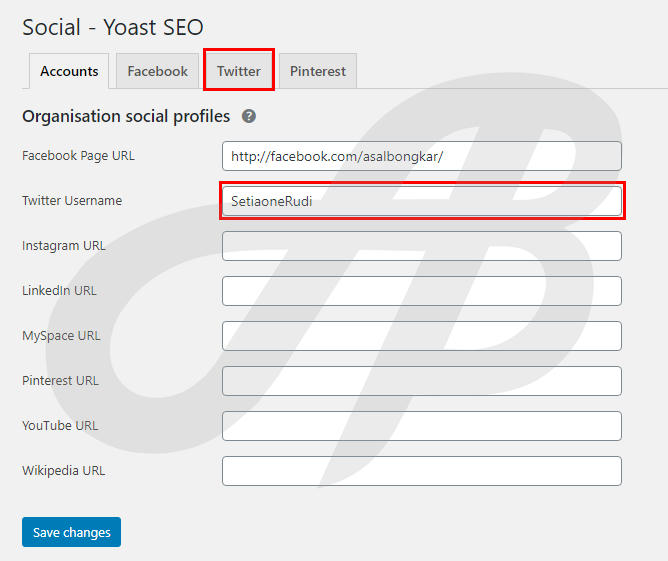
Task: Click the Facebook Page URL label
Action: [78, 156]
